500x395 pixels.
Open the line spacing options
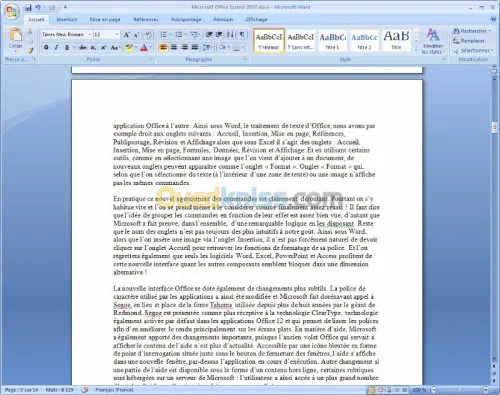[207, 47]
